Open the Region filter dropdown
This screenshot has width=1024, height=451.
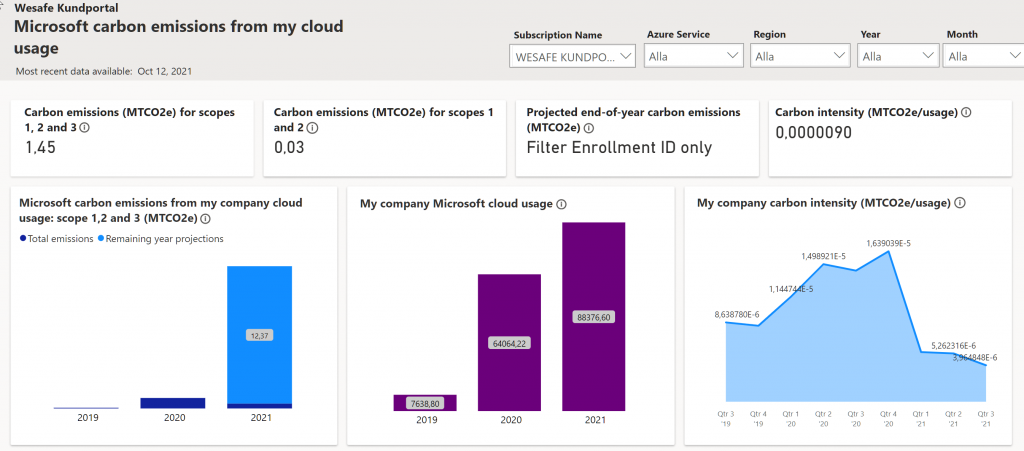(798, 57)
